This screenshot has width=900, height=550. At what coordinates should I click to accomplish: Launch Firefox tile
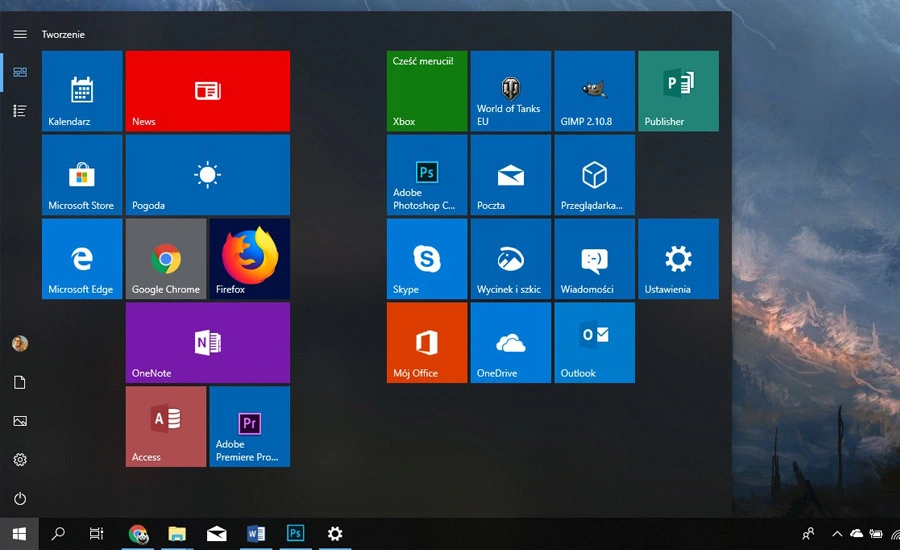(x=250, y=259)
